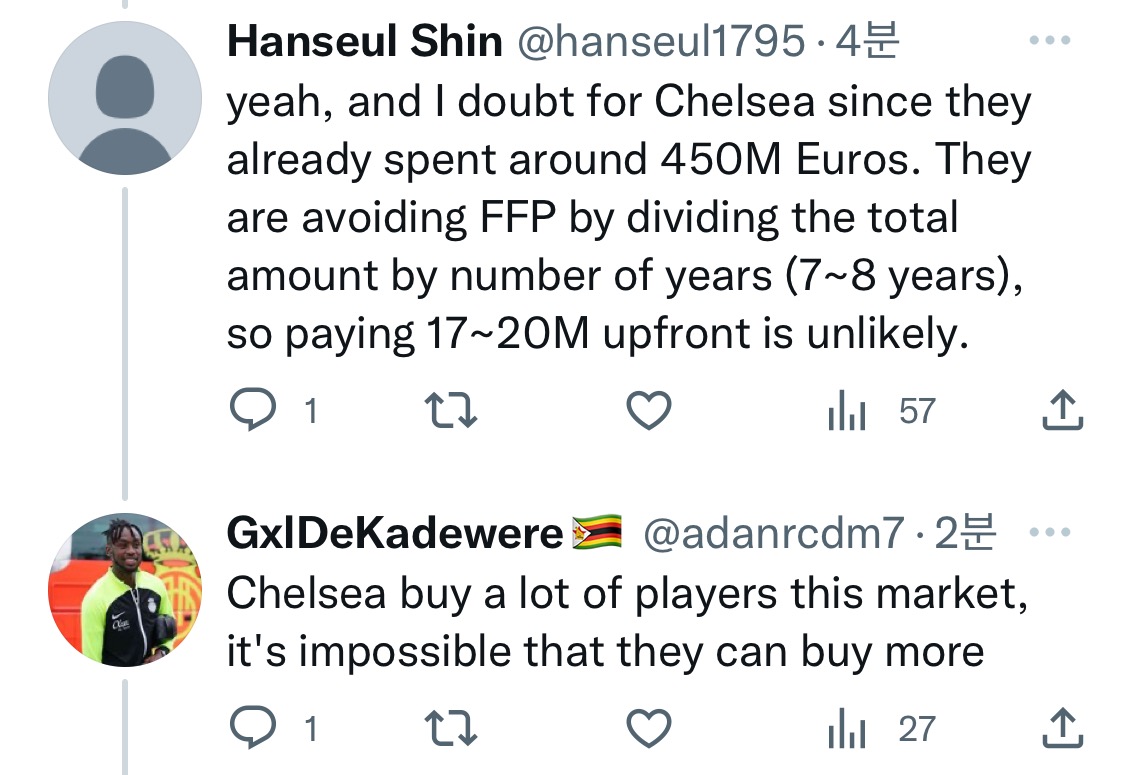The height and width of the screenshot is (775, 1125).
Task: Open Hanseul Shin's default profile avatar
Action: point(125,98)
